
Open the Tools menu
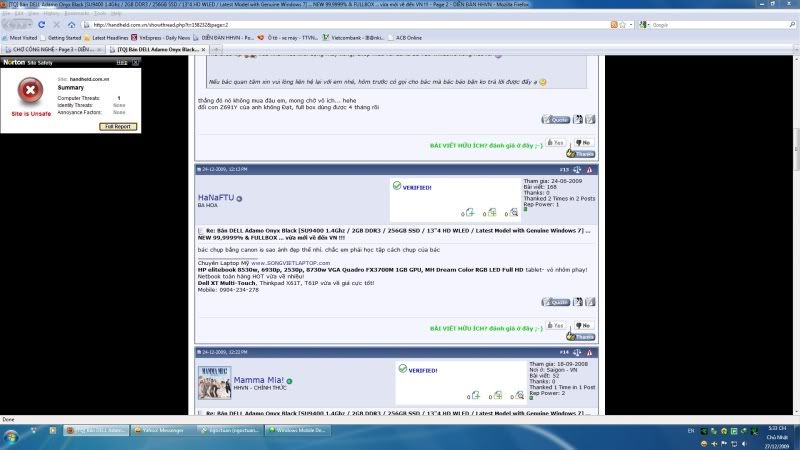pos(100,13)
